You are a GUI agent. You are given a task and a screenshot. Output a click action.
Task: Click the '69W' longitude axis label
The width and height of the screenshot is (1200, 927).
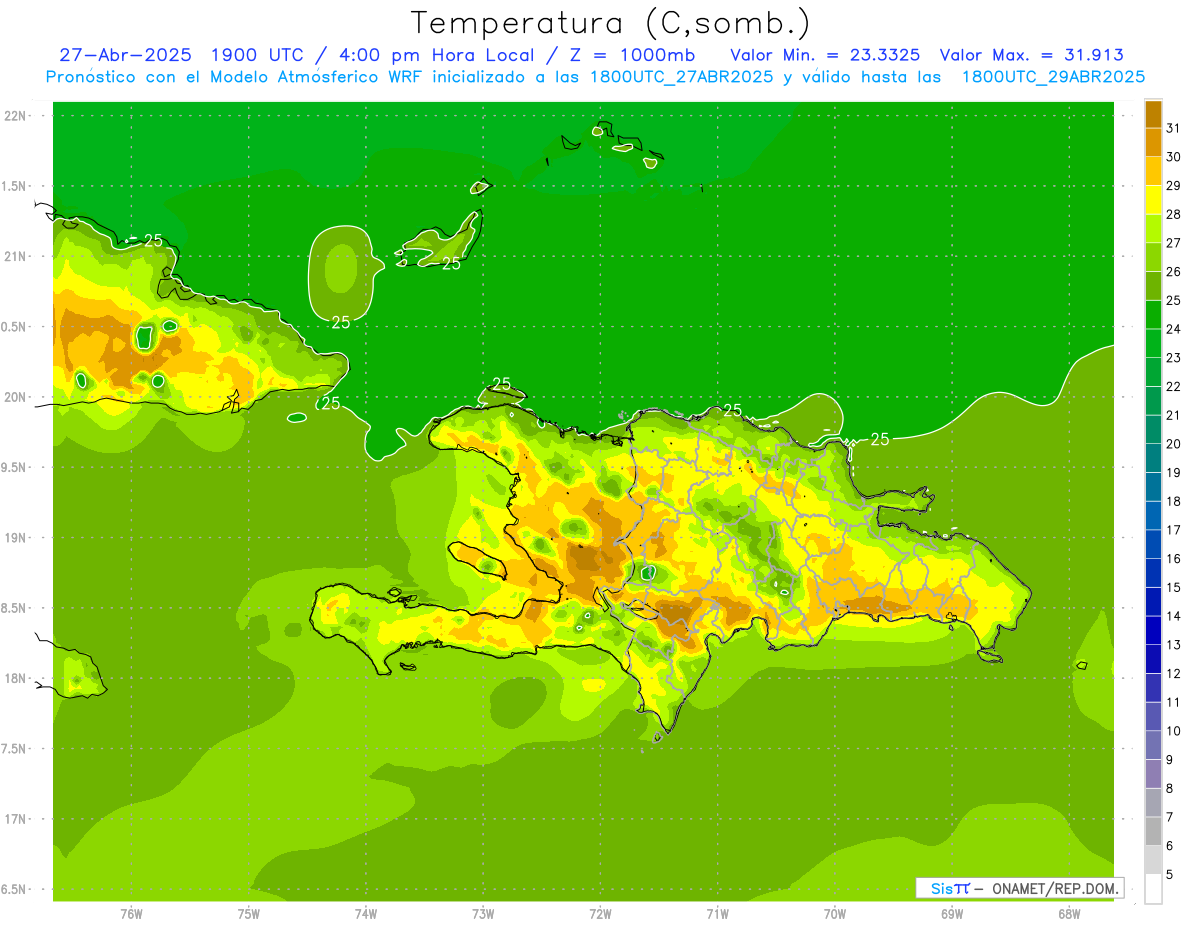952,913
